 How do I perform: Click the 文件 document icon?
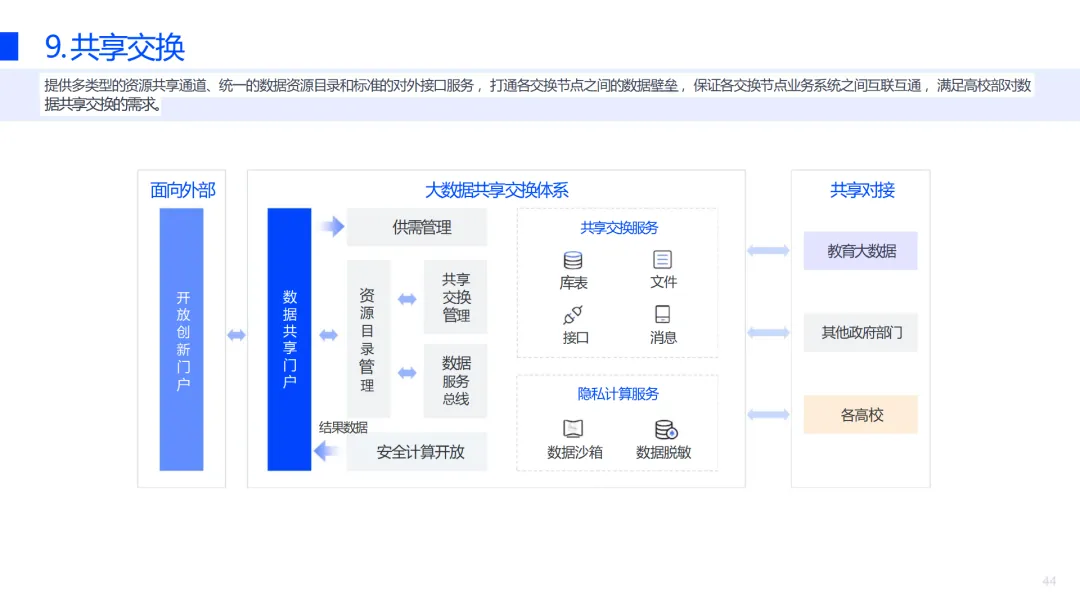click(x=663, y=260)
